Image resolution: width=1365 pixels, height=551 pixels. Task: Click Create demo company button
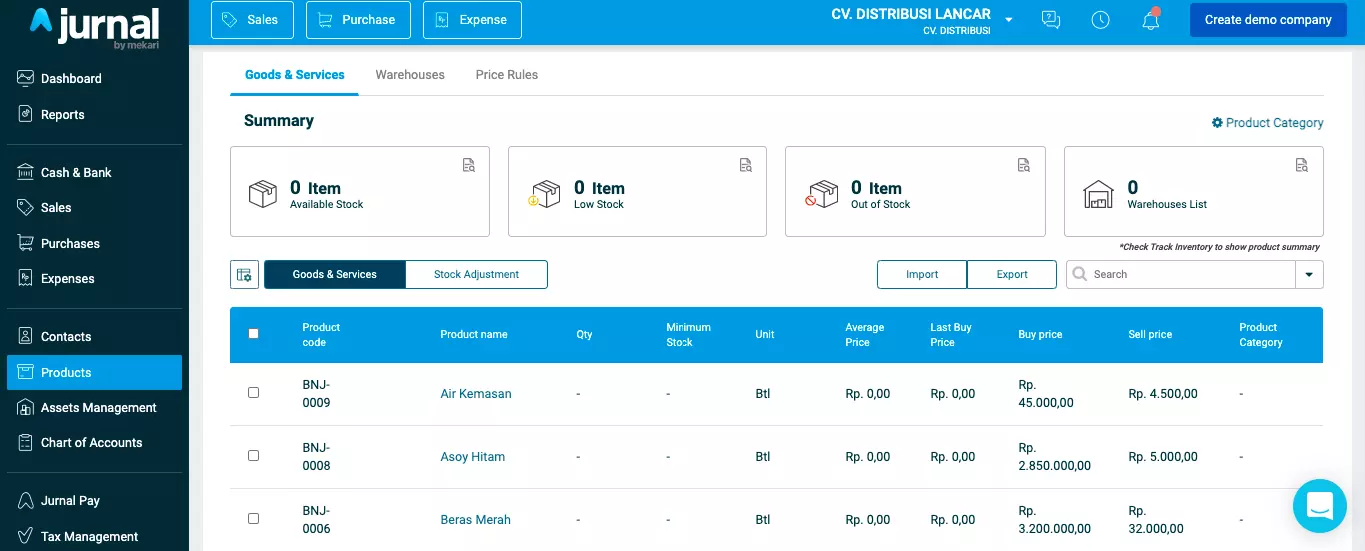coord(1268,20)
